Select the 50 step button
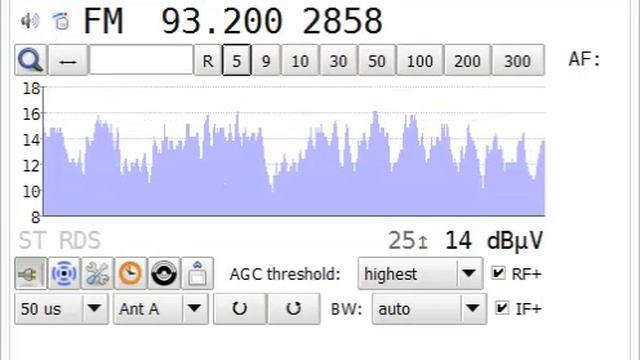 pos(377,60)
